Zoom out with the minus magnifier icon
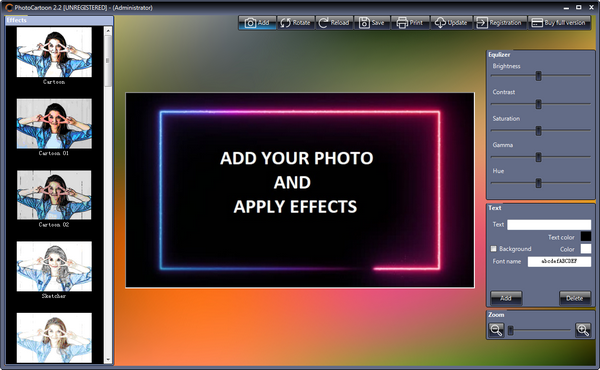Screen dimensions: 600x370 (x=496, y=330)
